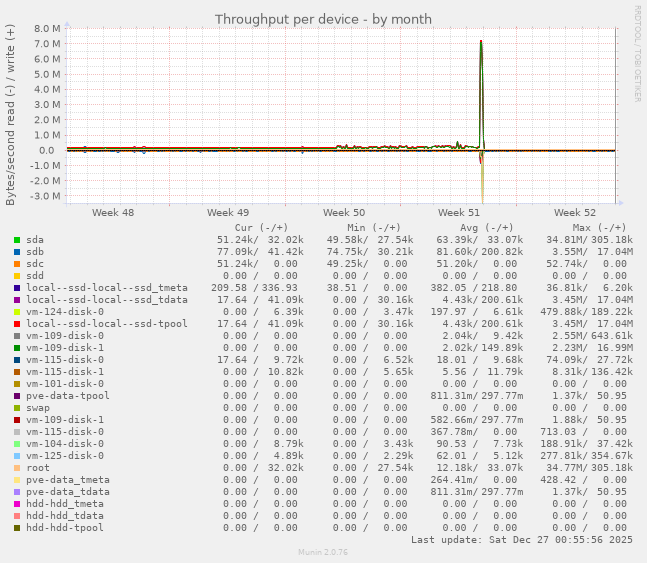Click the 'hdd-hdd_tdata' legend label
Image resolution: width=647 pixels, height=563 pixels.
coord(65,516)
